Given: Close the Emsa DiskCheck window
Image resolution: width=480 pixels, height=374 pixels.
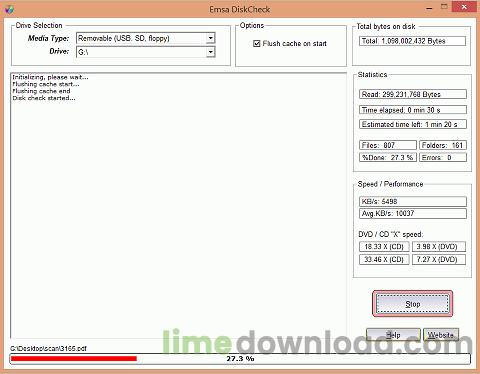Looking at the screenshot, I should (464, 7).
